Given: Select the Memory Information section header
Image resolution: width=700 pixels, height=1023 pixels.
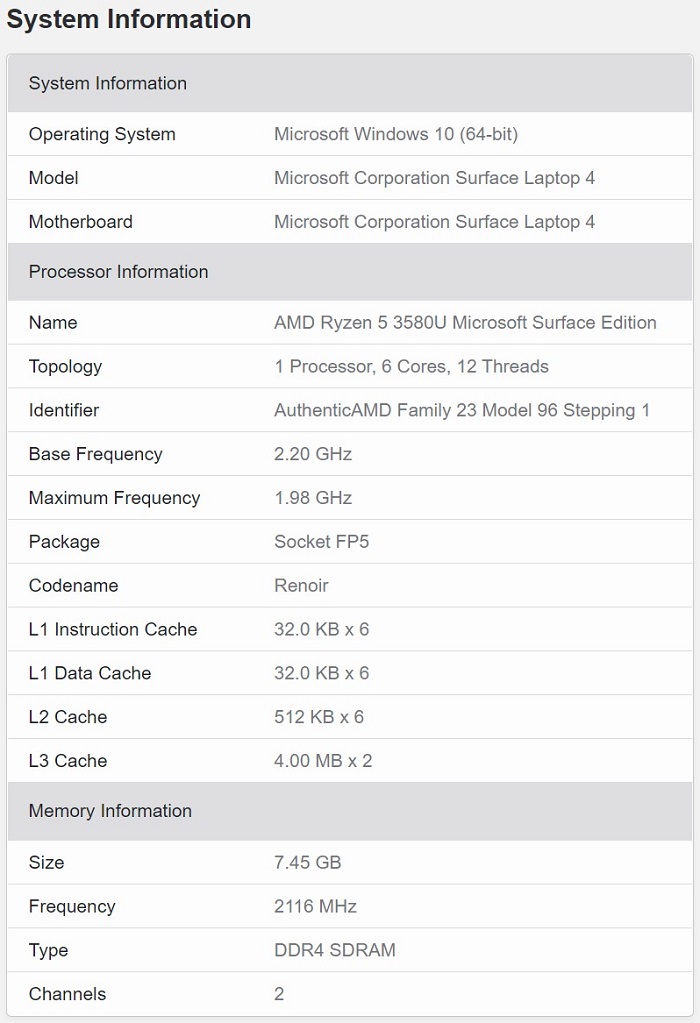Looking at the screenshot, I should 110,811.
